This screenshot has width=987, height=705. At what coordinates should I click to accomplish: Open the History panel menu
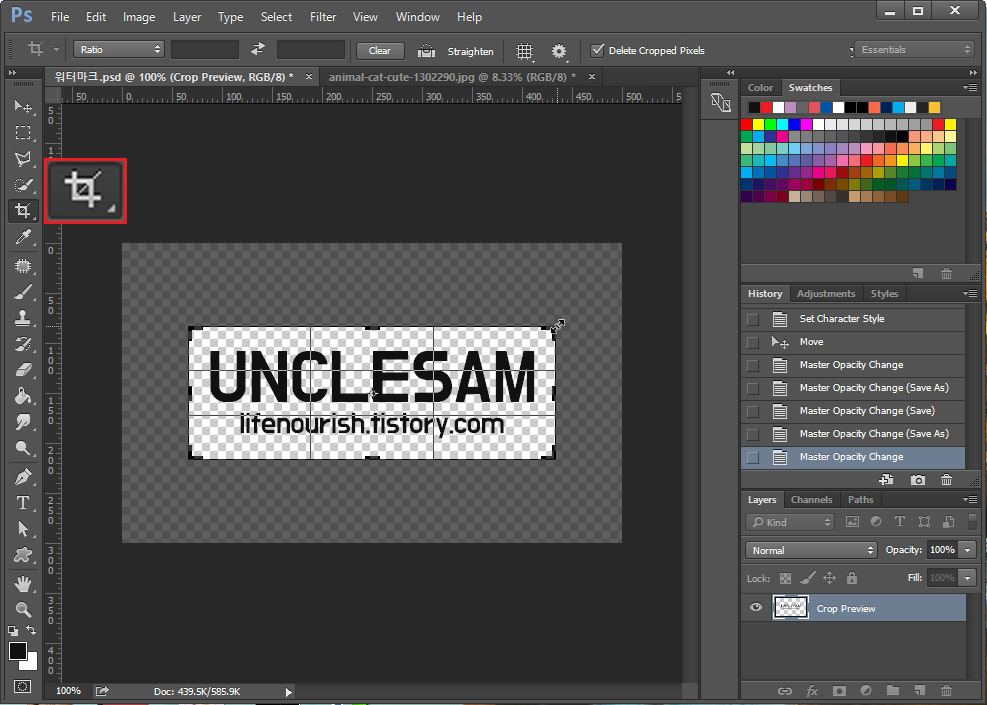click(970, 293)
